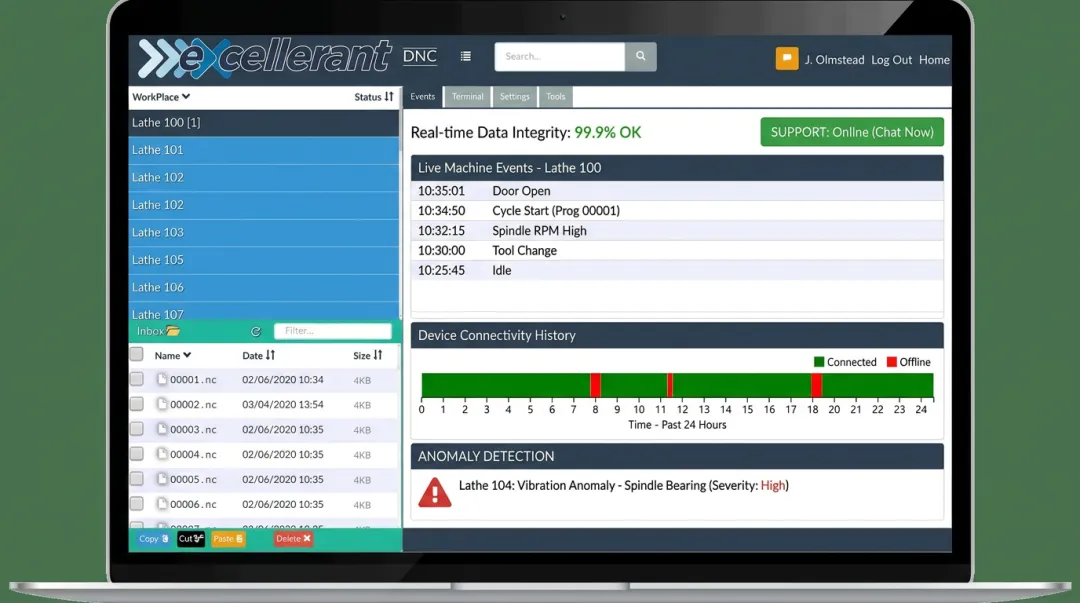Open the list menu icon beside DNC
The height and width of the screenshot is (603, 1080).
466,57
